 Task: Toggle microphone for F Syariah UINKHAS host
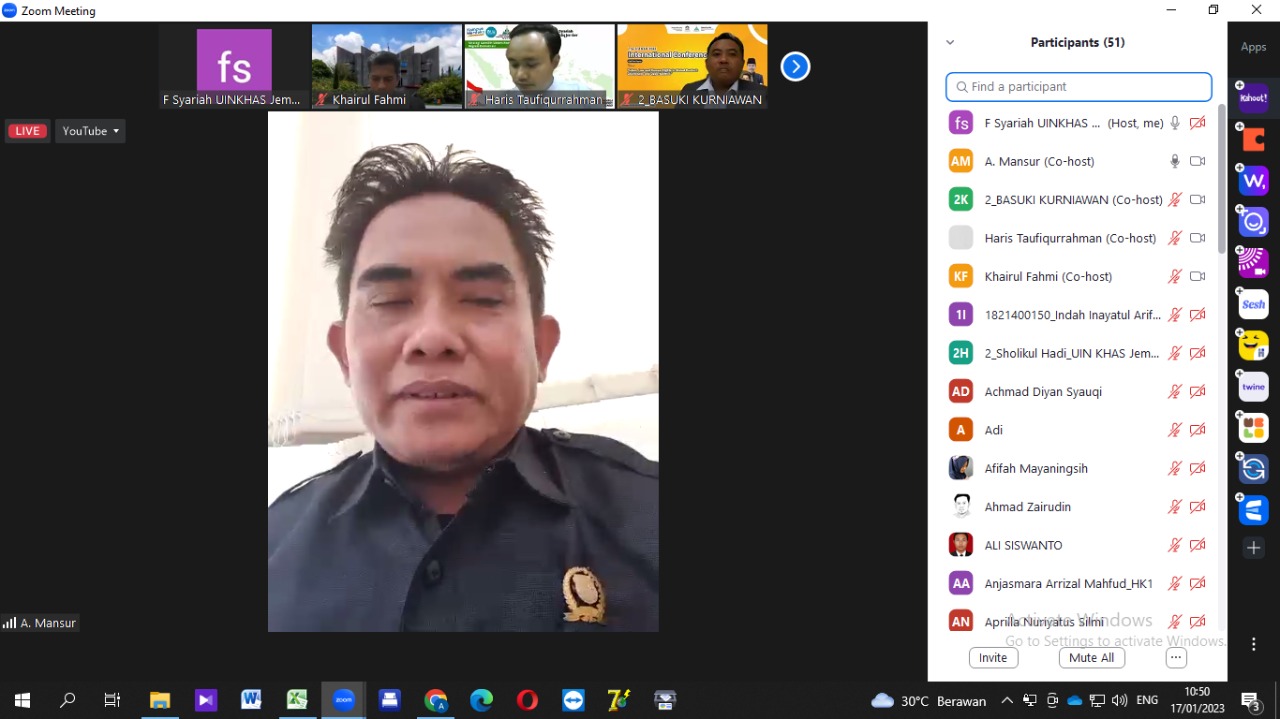click(x=1175, y=123)
